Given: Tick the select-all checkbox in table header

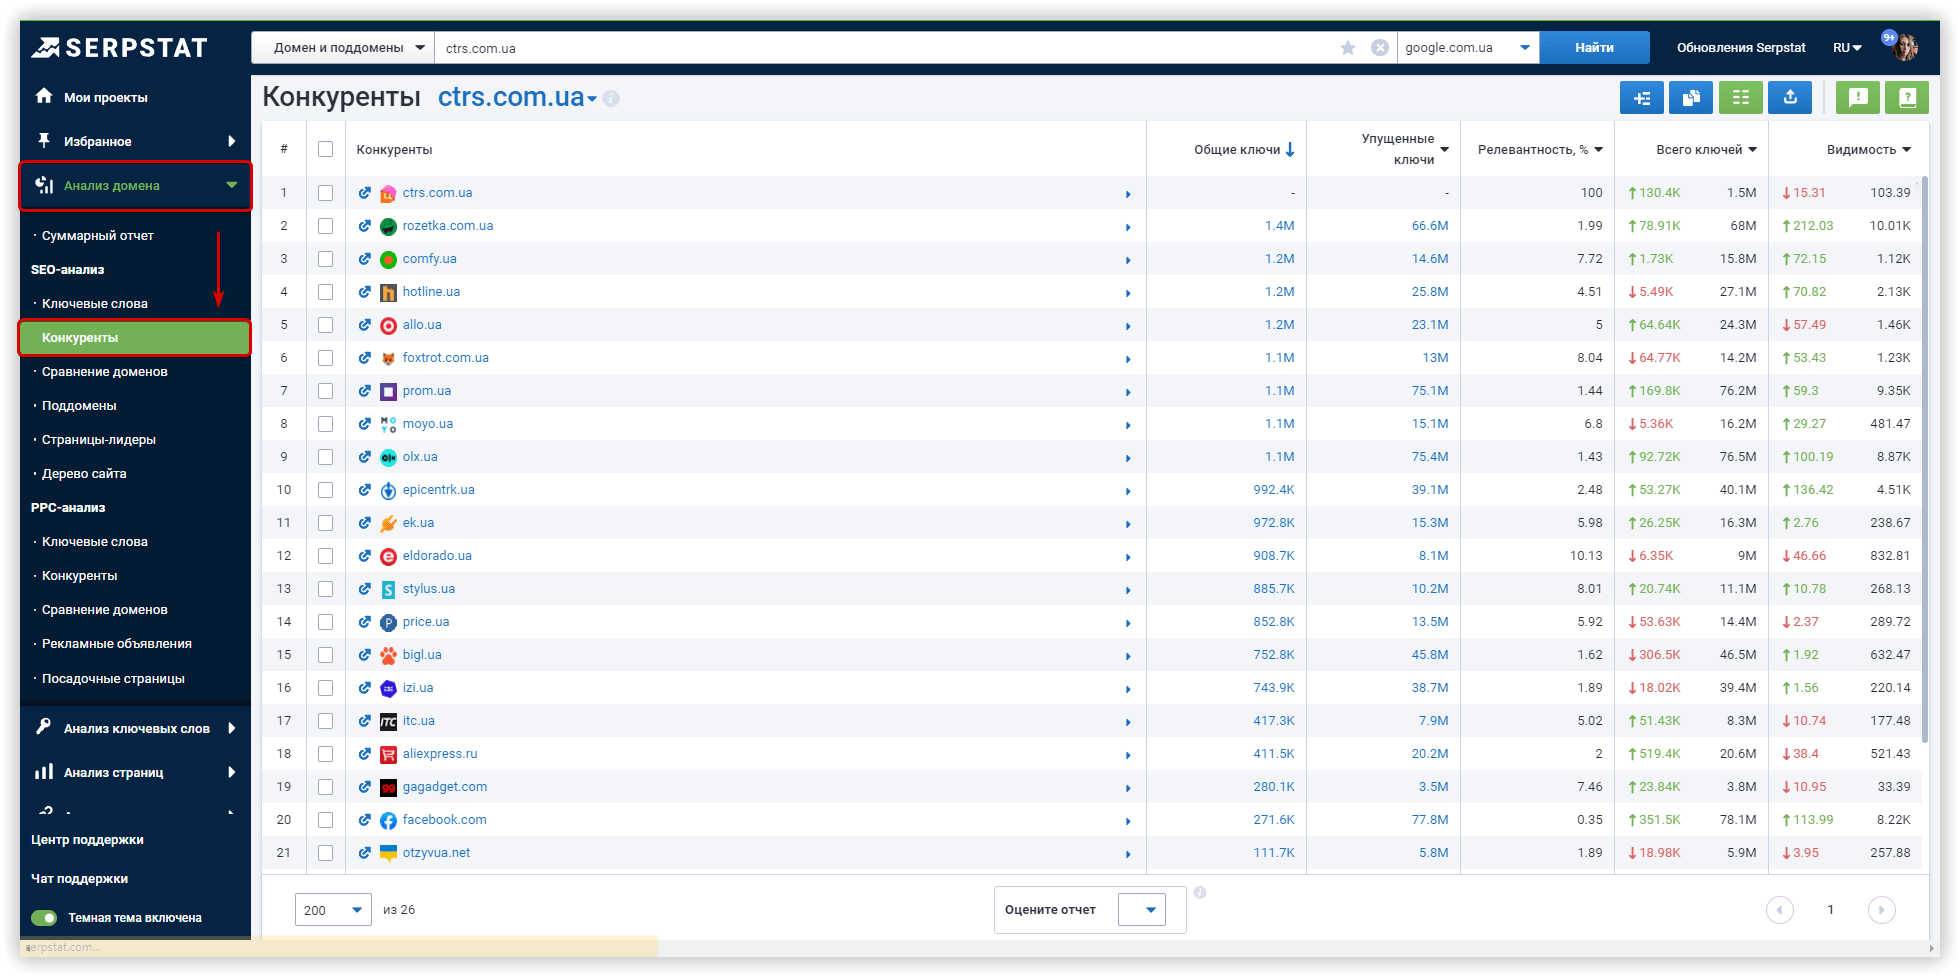Looking at the screenshot, I should coord(325,149).
